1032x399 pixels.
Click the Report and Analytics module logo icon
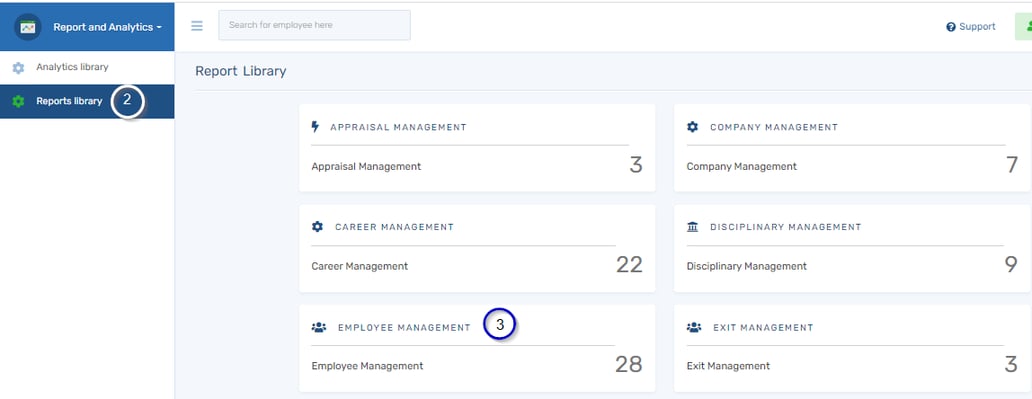click(28, 27)
